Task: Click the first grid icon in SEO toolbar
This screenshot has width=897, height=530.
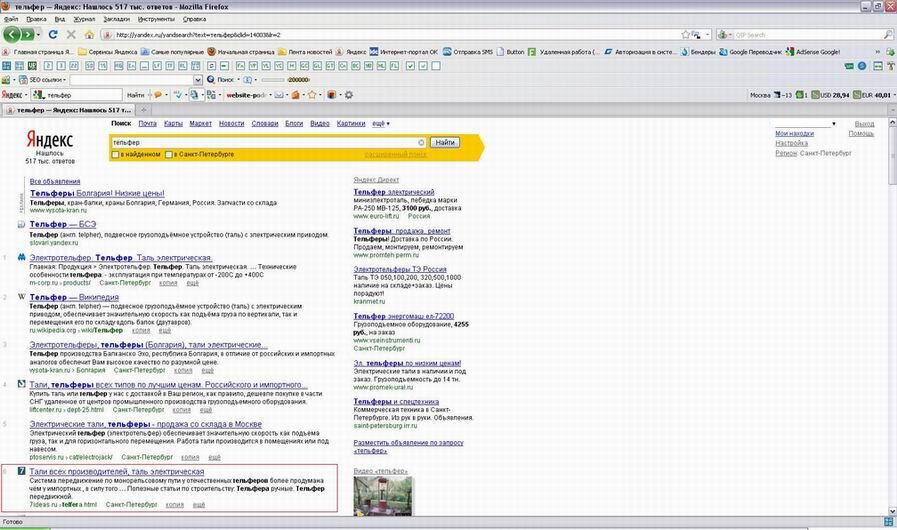Action: tap(6, 66)
